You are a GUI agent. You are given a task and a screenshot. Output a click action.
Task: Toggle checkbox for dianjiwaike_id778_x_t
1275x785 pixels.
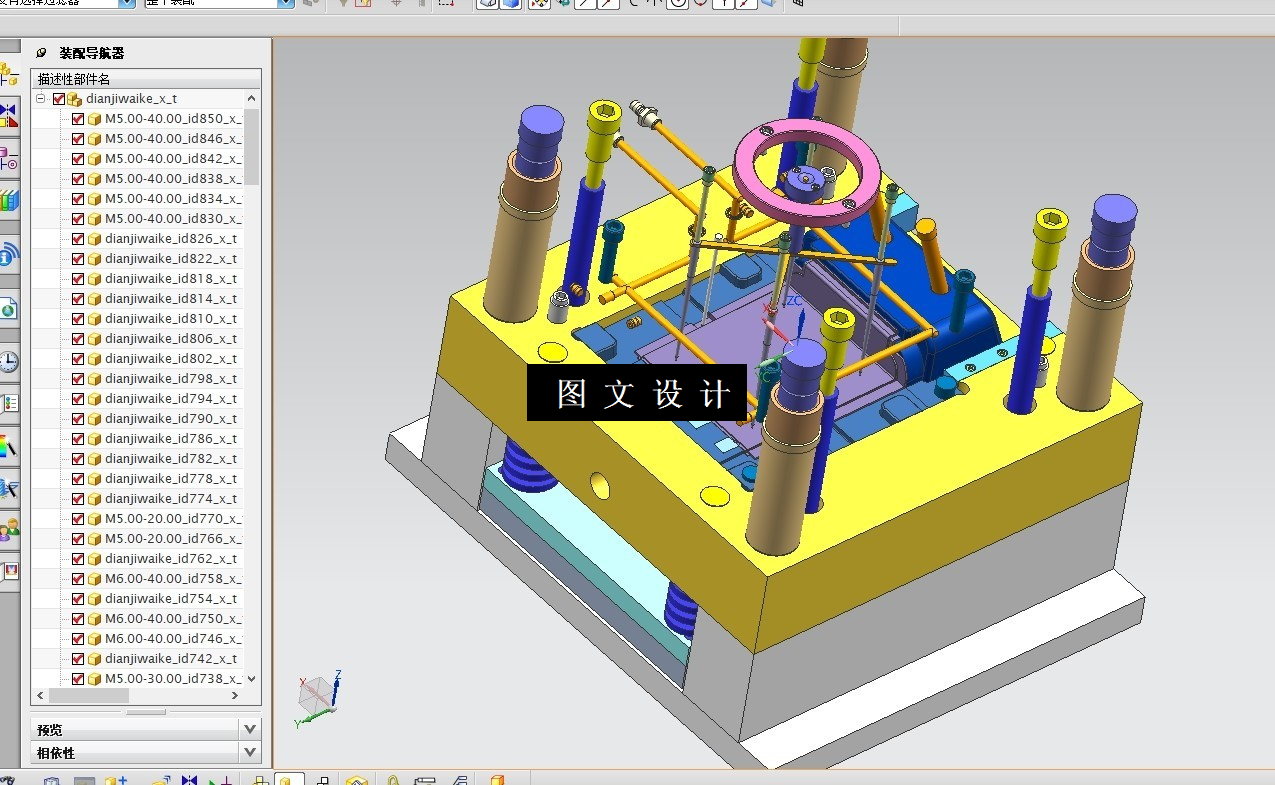(78, 479)
